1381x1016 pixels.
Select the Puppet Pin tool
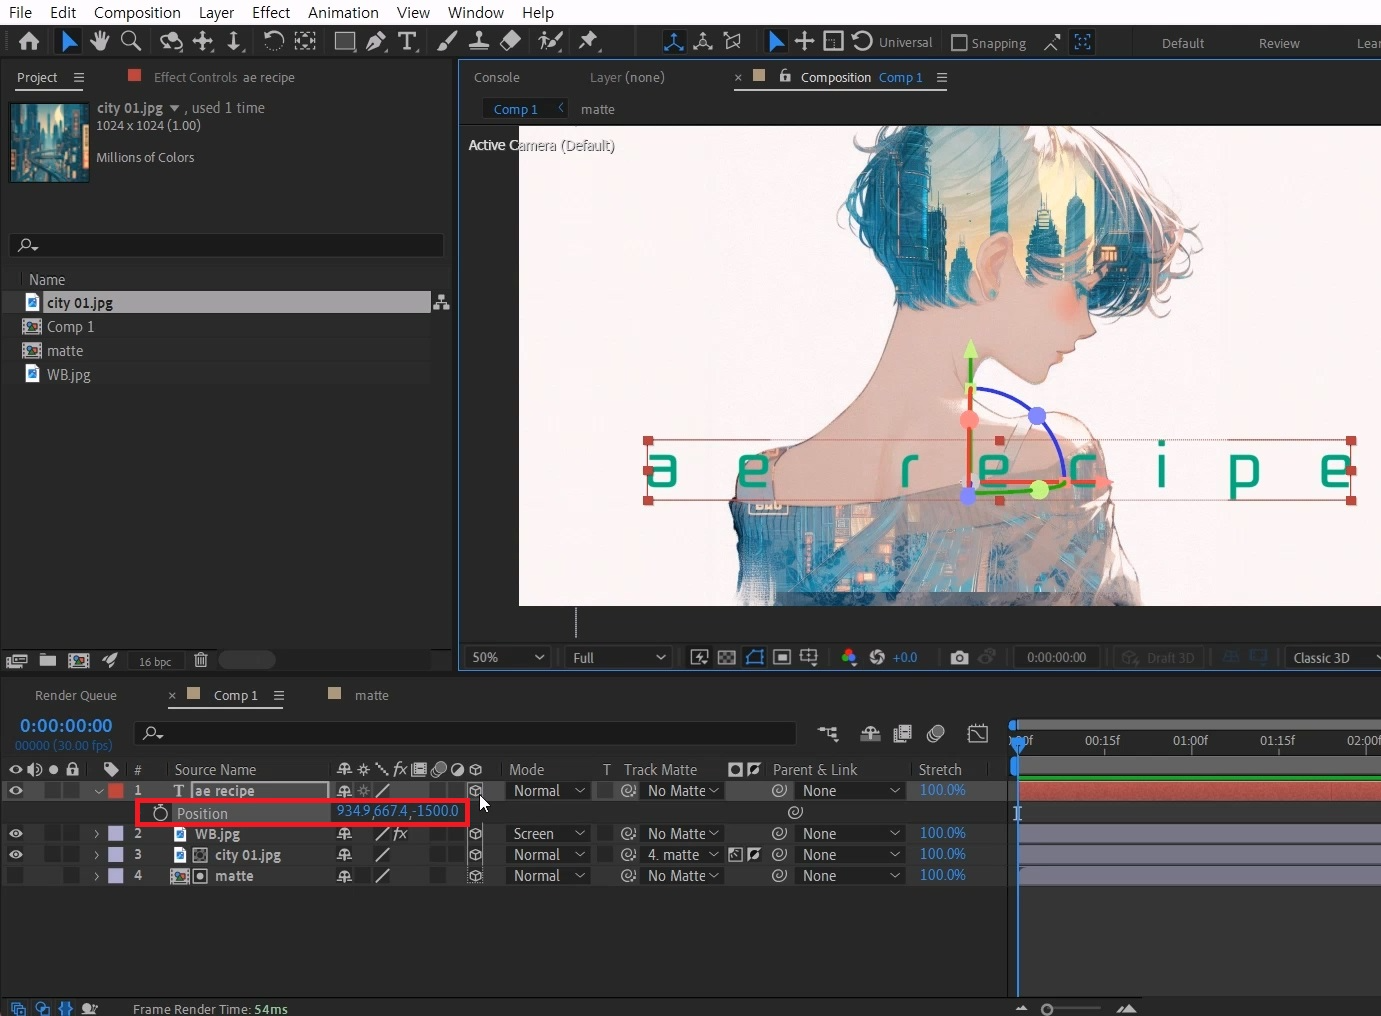[588, 41]
